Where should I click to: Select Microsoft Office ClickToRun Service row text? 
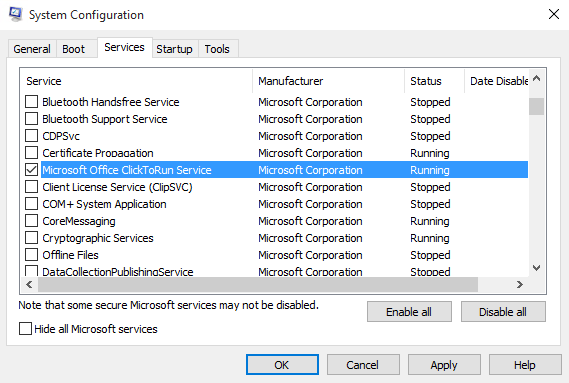click(127, 170)
